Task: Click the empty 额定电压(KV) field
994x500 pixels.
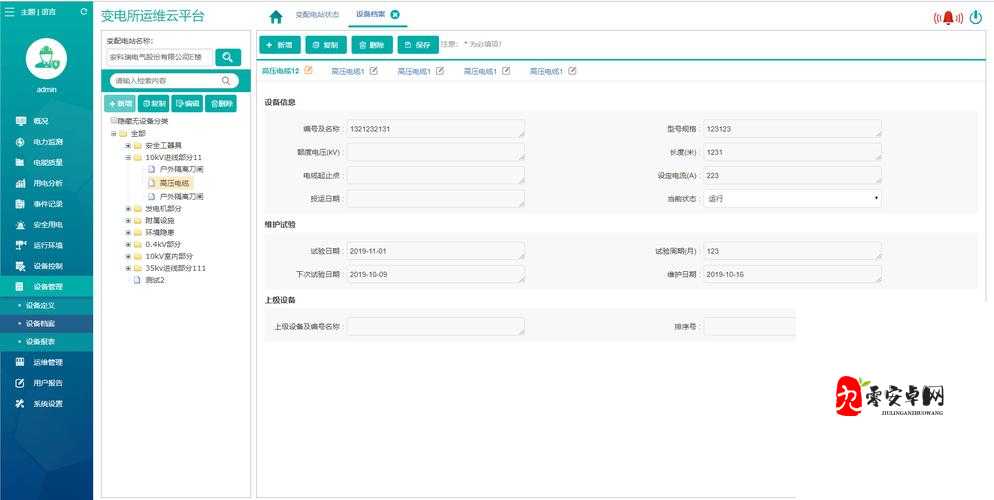Action: point(436,152)
